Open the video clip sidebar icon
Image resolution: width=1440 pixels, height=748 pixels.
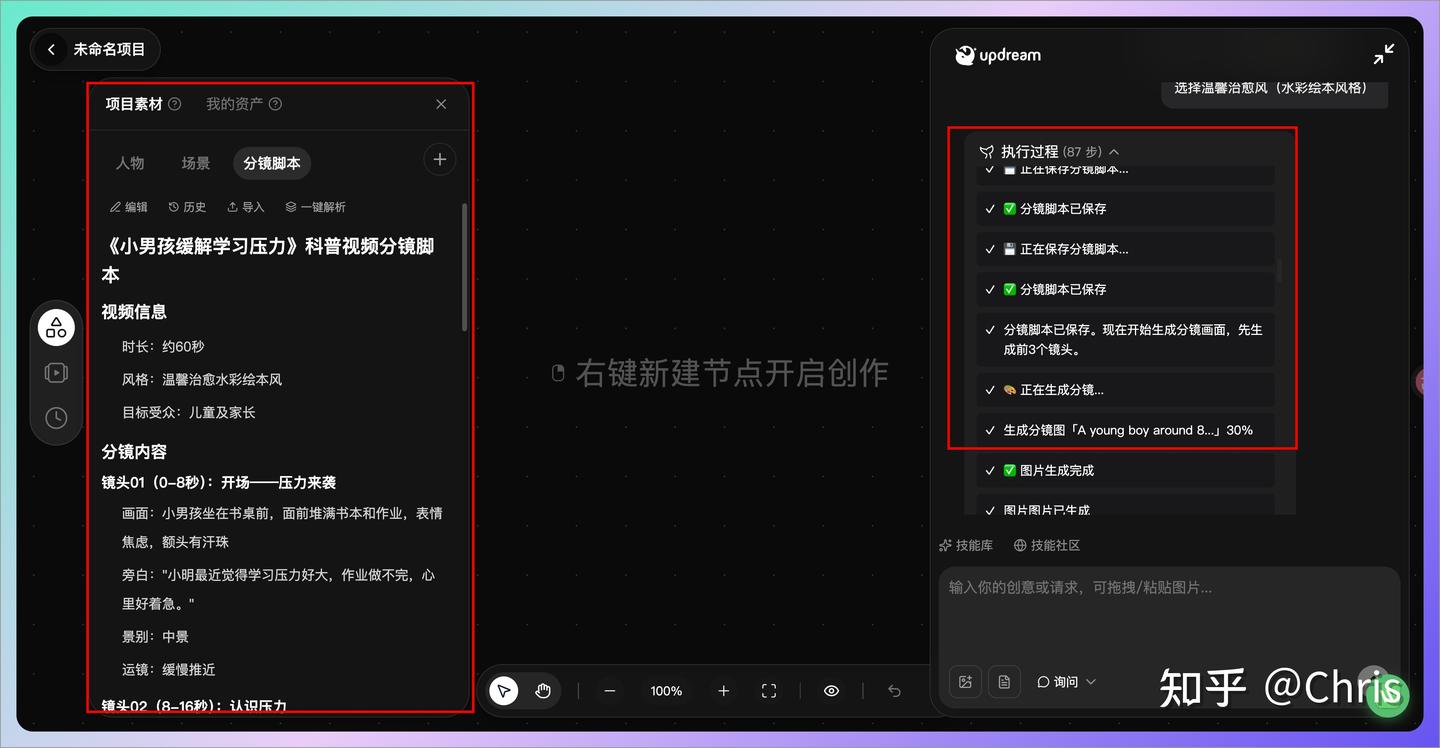[56, 373]
